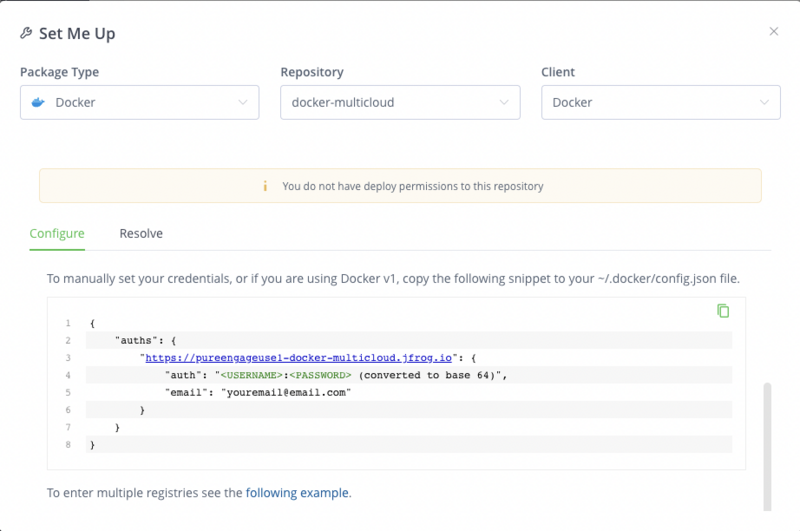Open the Package Type dropdown
This screenshot has height=531, width=800.
click(139, 103)
